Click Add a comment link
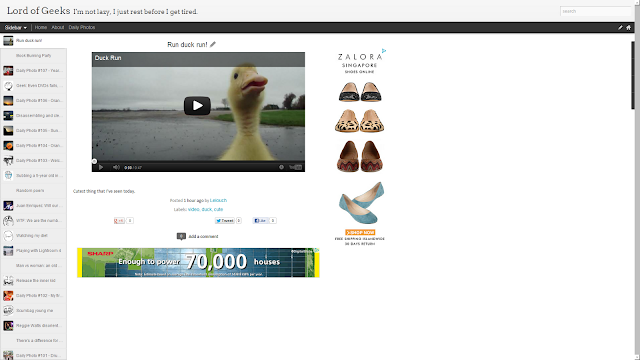Screen dimensions: 640x360 click(x=203, y=236)
